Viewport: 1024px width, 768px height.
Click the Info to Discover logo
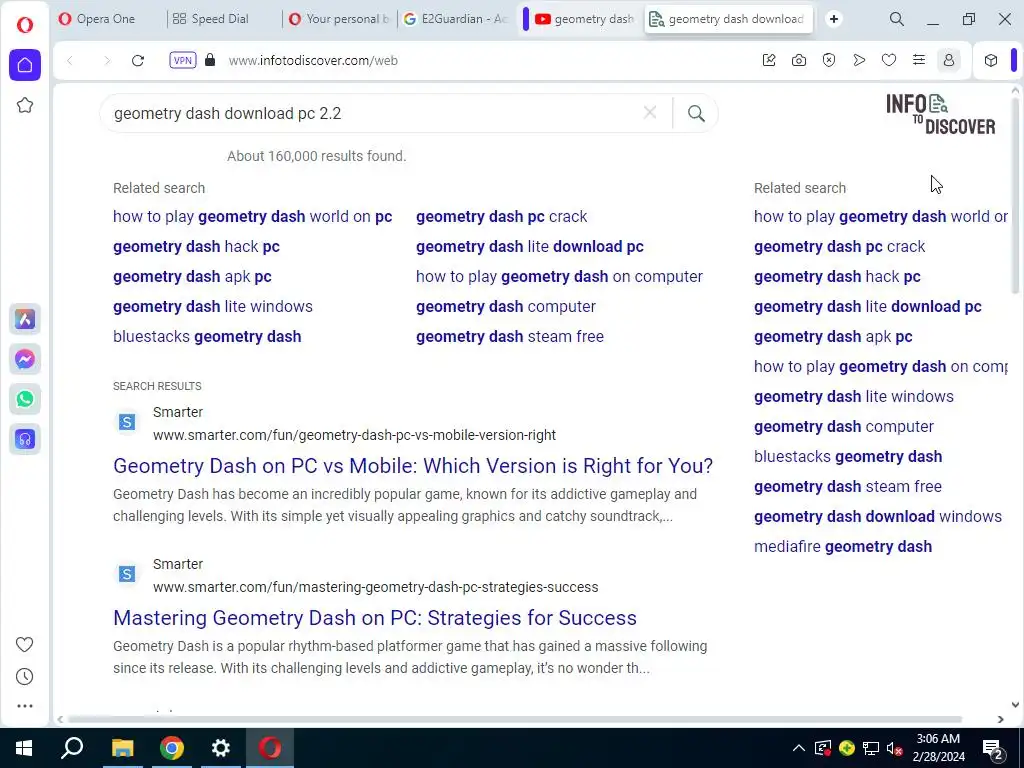click(x=940, y=114)
